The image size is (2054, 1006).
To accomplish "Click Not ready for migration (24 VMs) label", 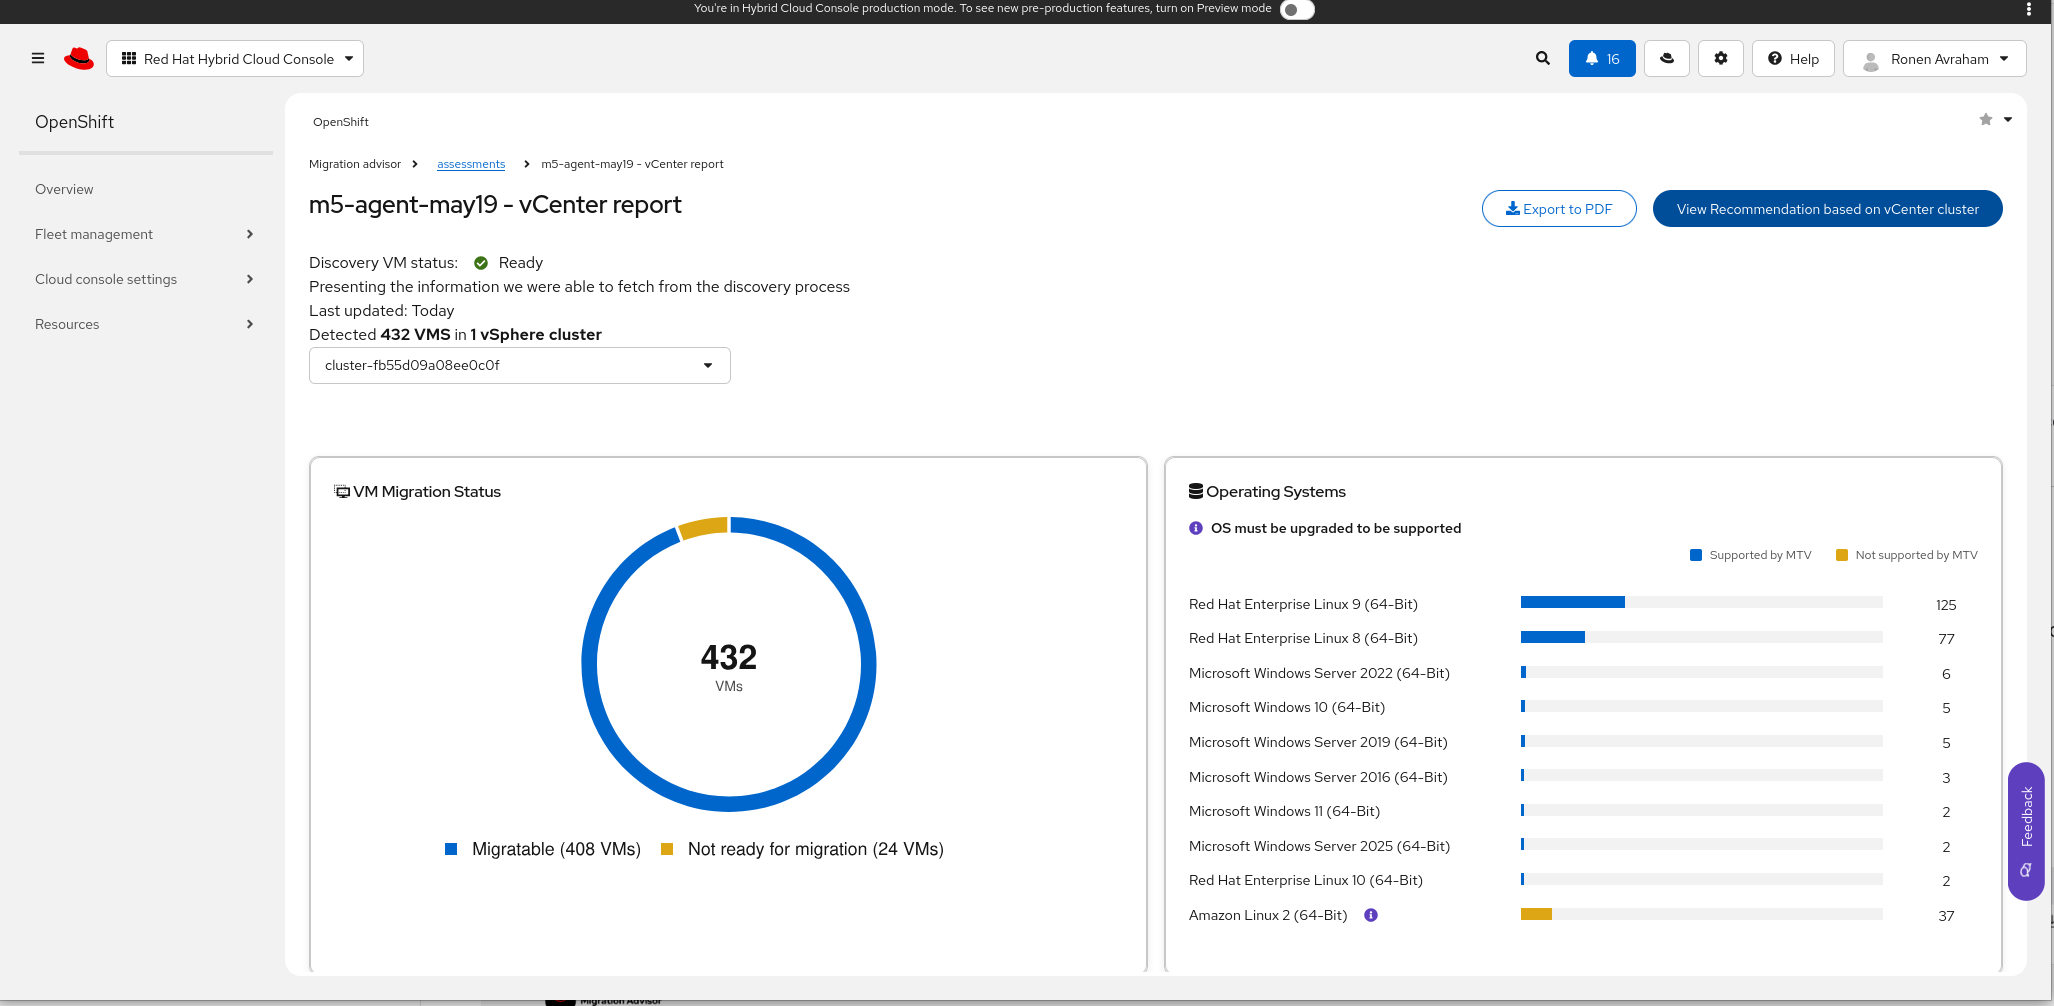I will (816, 849).
